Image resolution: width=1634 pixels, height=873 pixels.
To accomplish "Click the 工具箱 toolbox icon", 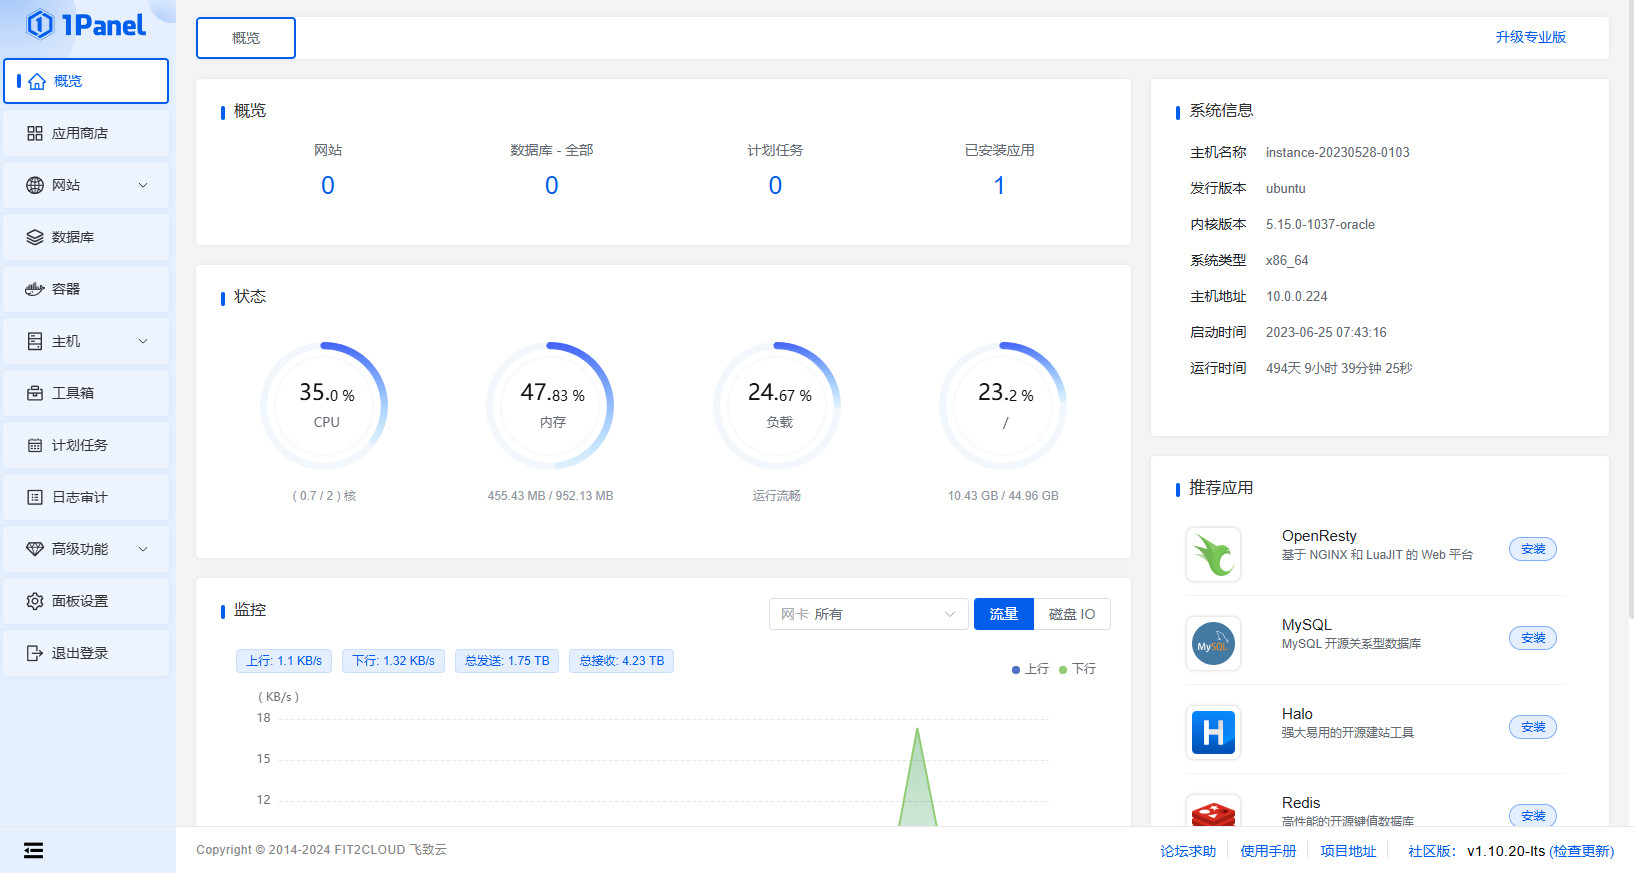I will coord(35,393).
